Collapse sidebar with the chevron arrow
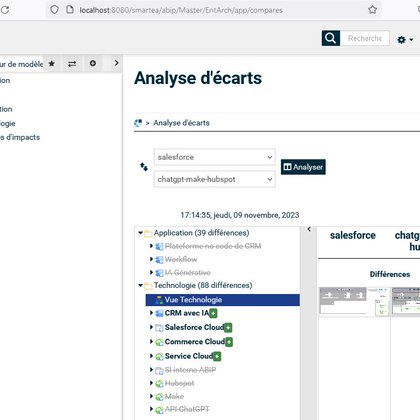This screenshot has height=420, width=420. click(116, 63)
